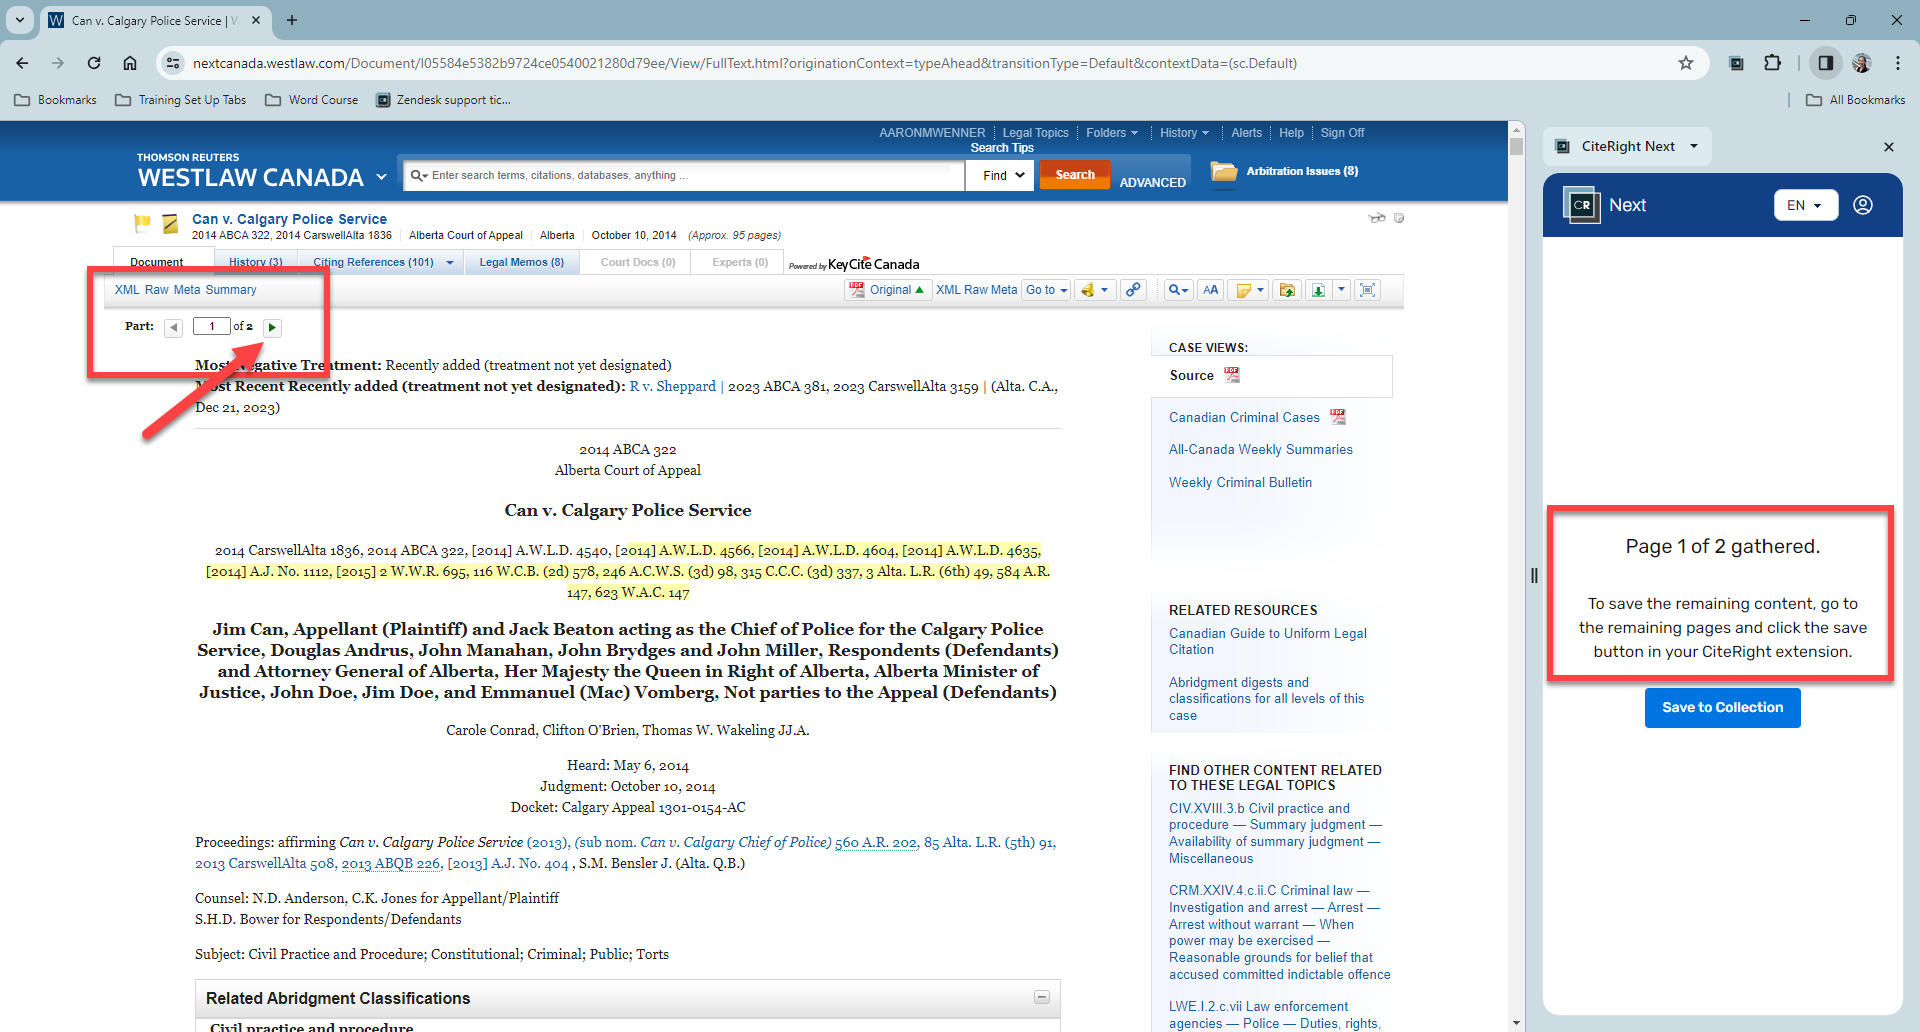The height and width of the screenshot is (1032, 1920).
Task: Click the KeyCite treatment icon beside case title
Action: tap(170, 223)
